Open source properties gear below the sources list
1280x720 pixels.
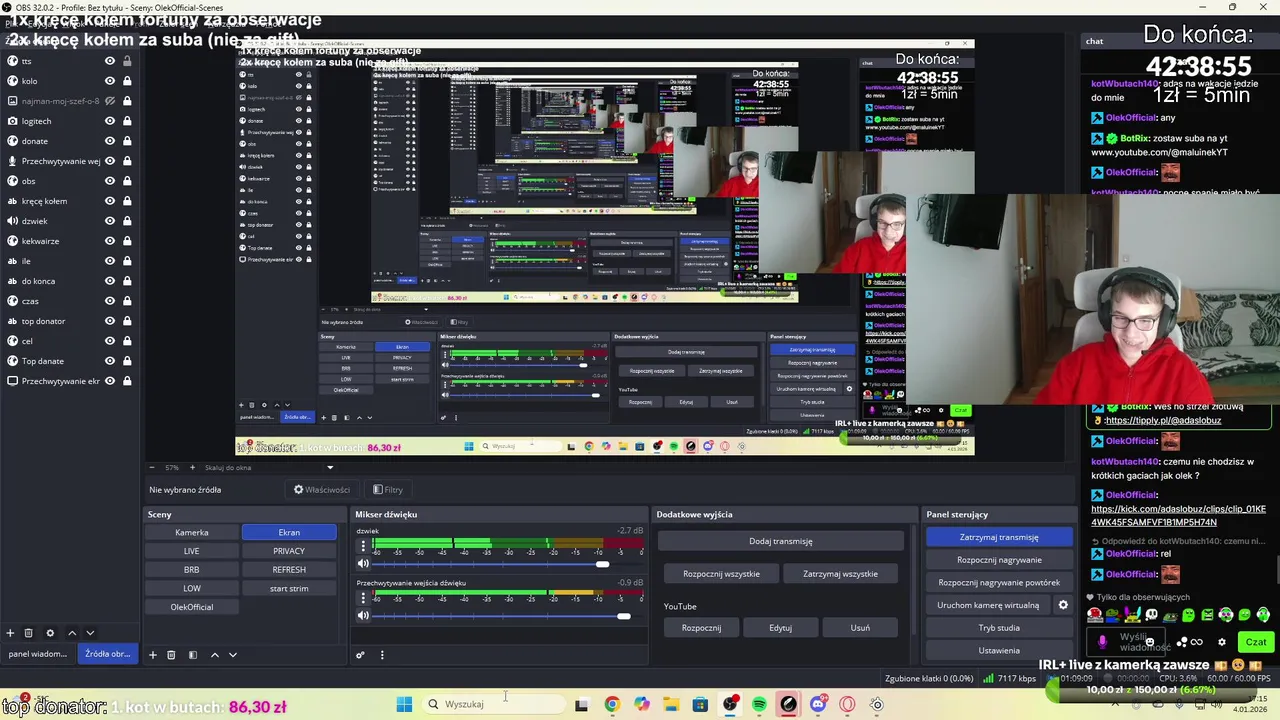[x=50, y=633]
